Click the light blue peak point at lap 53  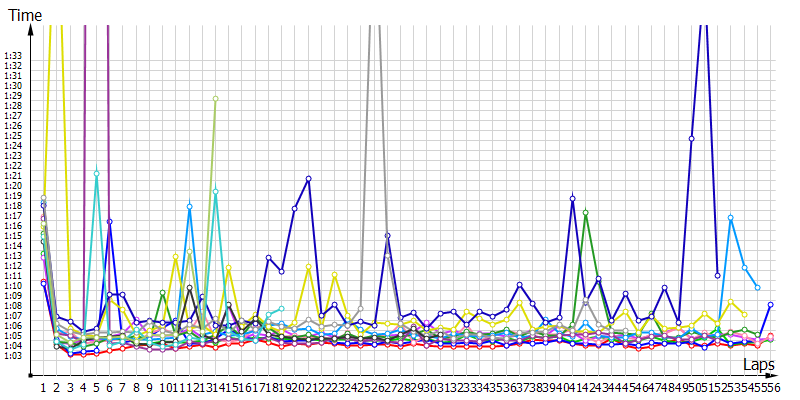pos(731,217)
